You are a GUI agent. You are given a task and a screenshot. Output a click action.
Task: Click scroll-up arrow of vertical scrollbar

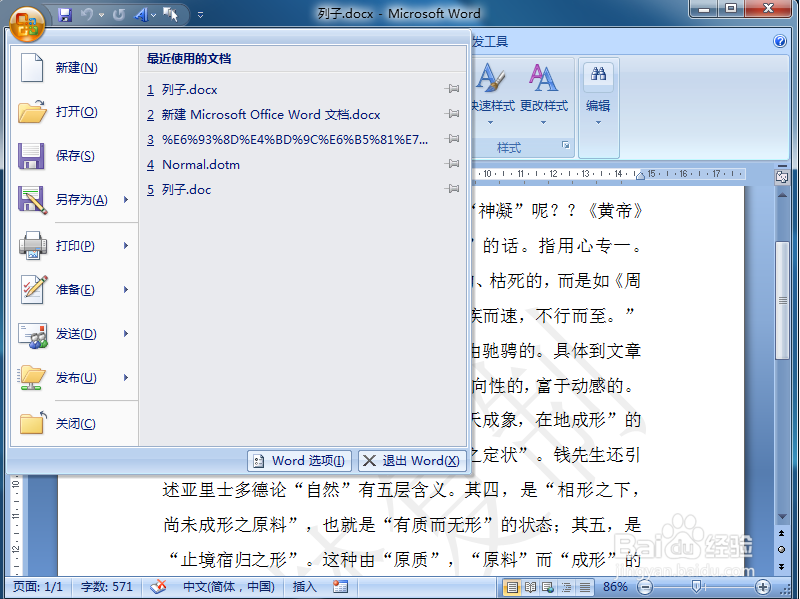[x=782, y=195]
